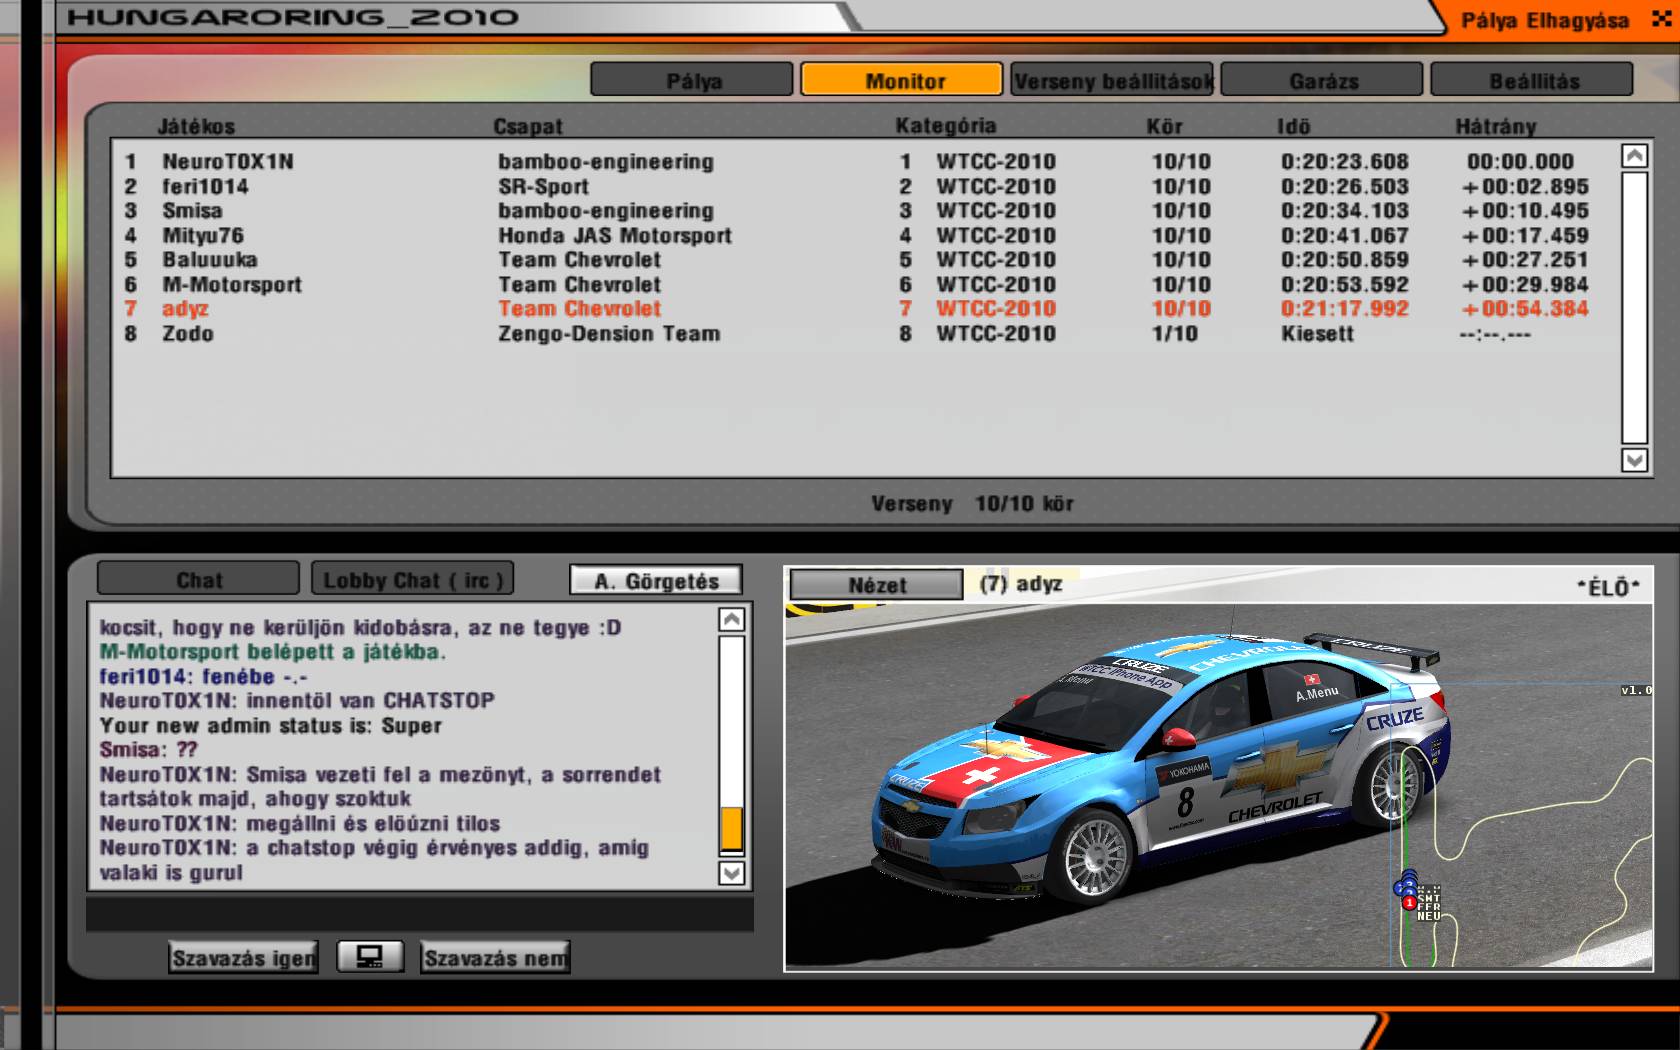Click Kategória column header
Viewport: 1680px width, 1050px height.
coord(946,125)
